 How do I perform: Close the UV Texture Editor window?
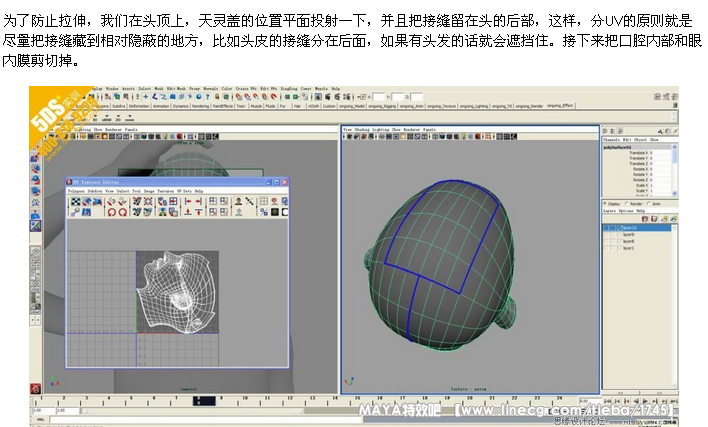[x=284, y=182]
